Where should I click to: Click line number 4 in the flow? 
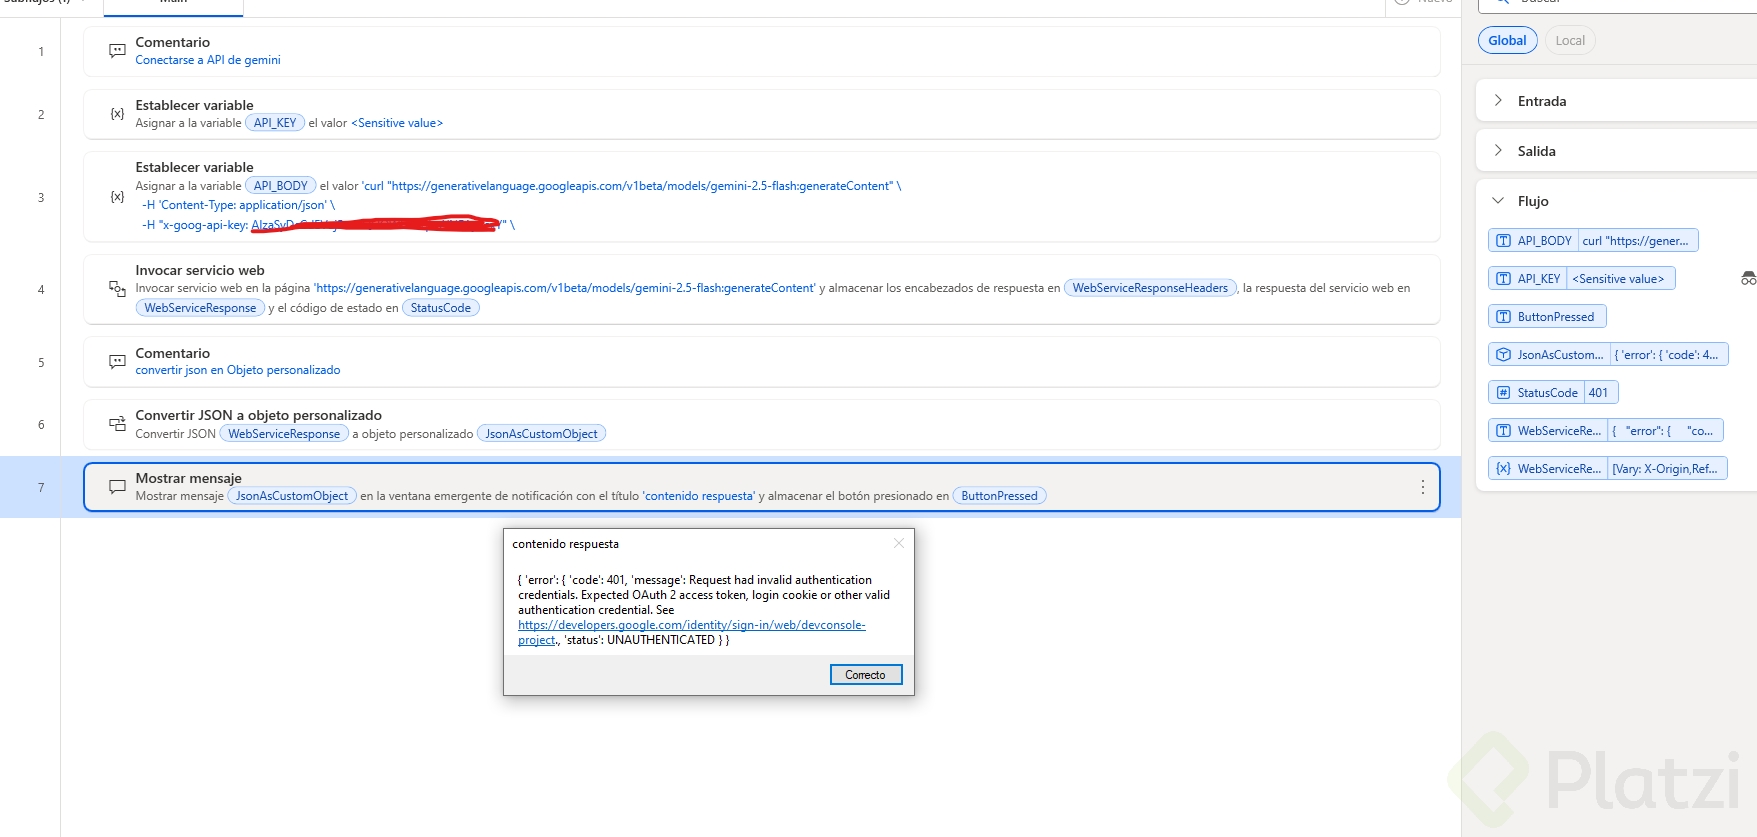pos(41,290)
